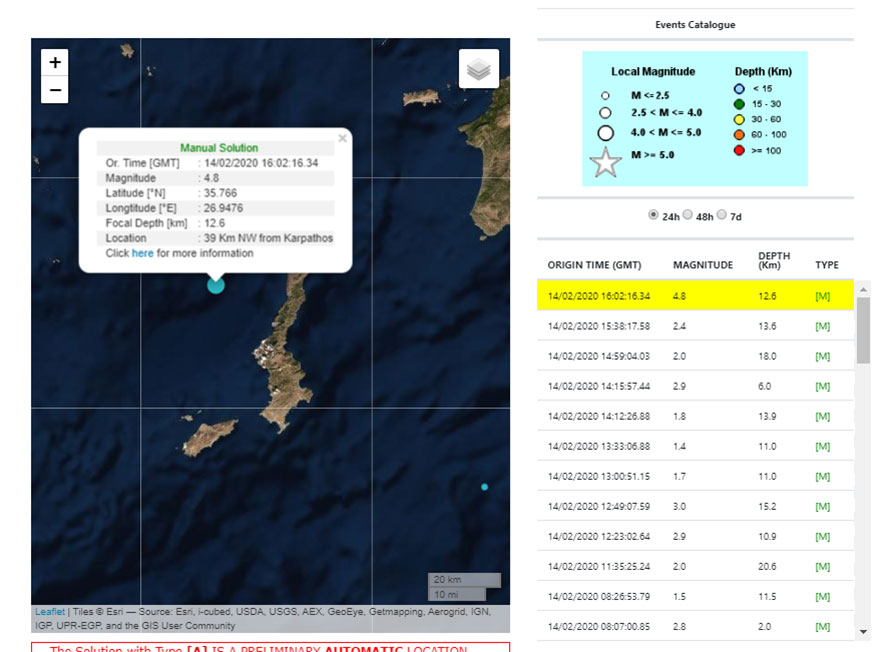880x652 pixels.
Task: Select the 24h radio button
Action: pyautogui.click(x=654, y=215)
